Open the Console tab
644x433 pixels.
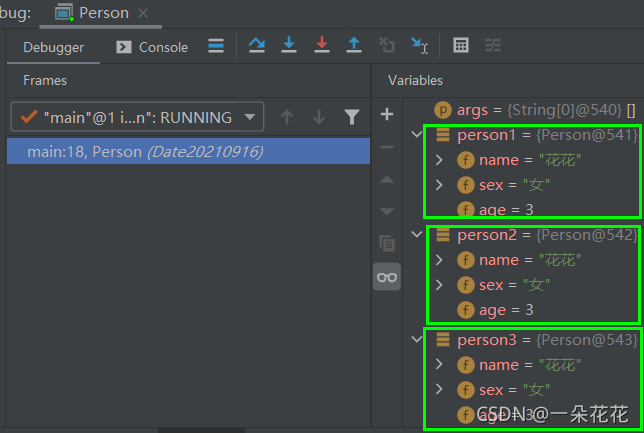(152, 47)
